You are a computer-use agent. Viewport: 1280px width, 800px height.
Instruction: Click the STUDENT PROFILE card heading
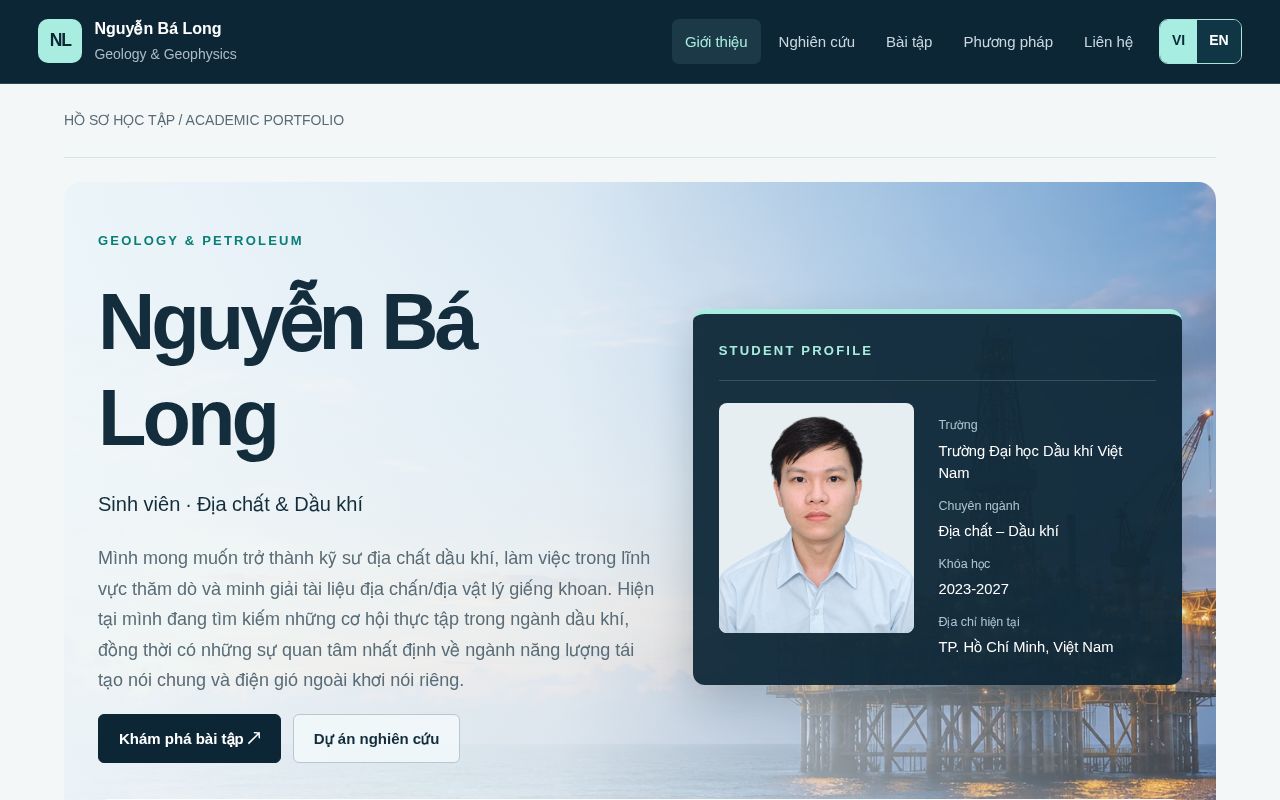(x=795, y=350)
